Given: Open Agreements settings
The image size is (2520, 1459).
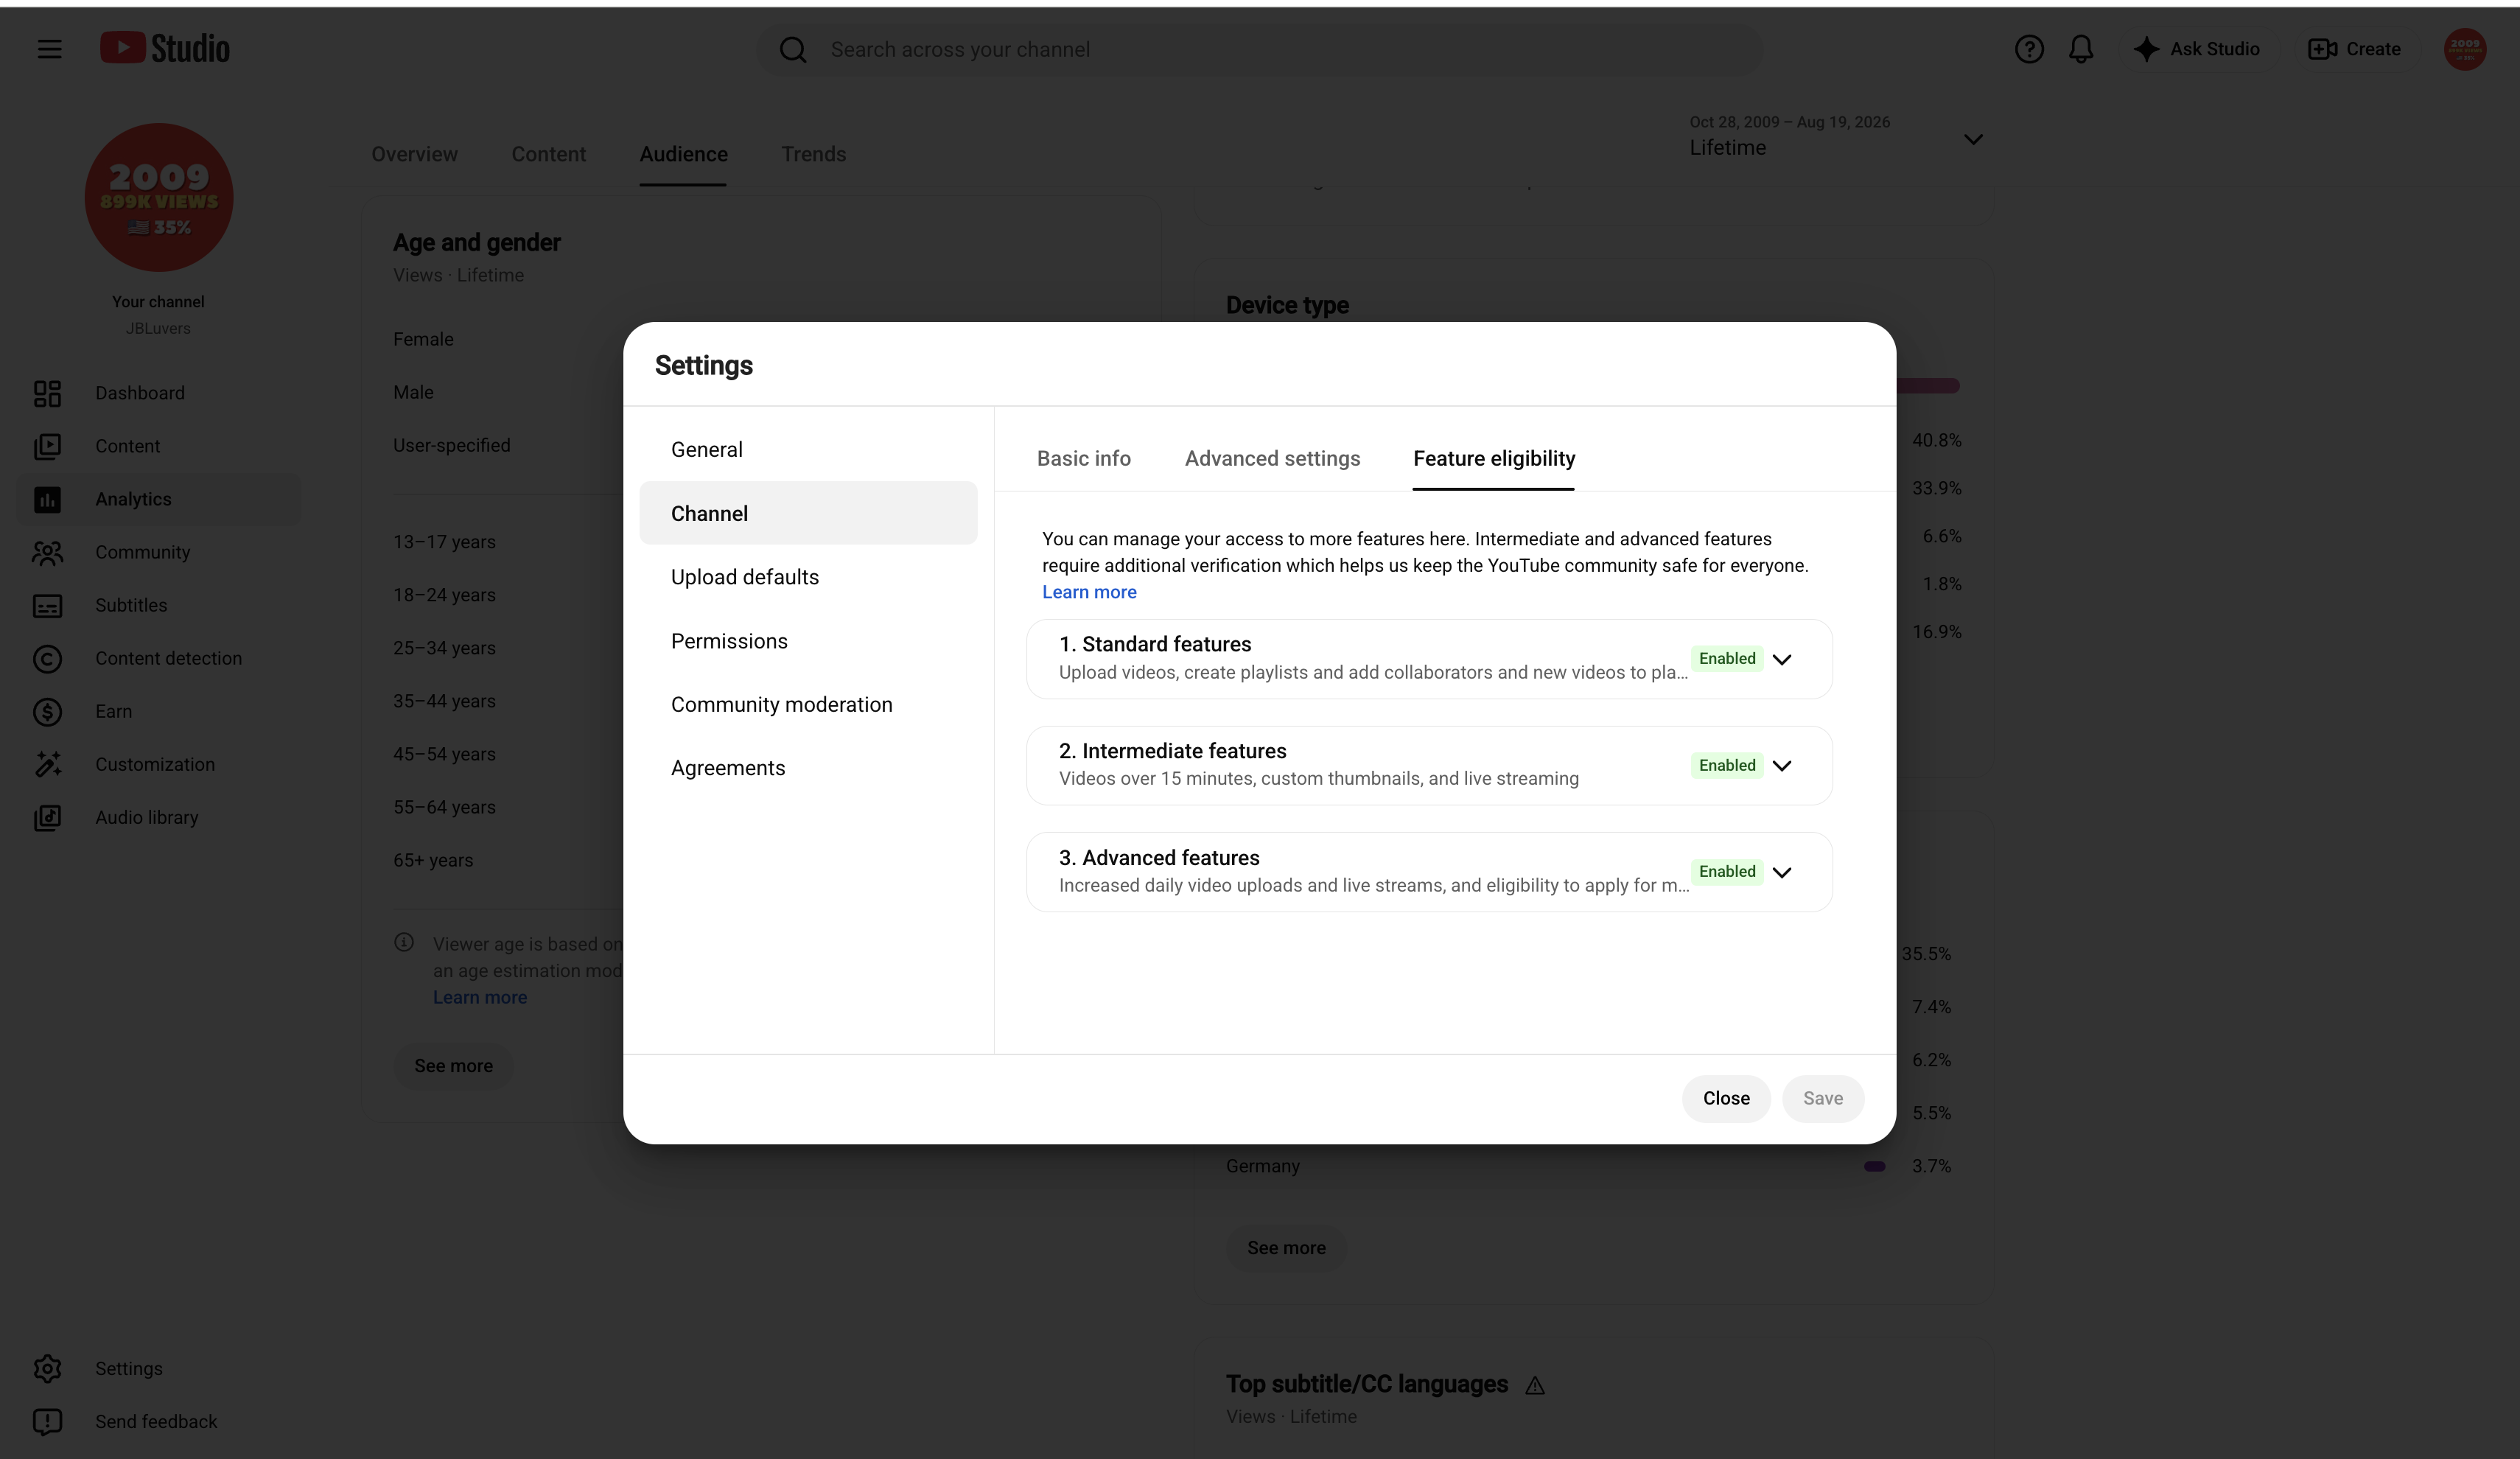Looking at the screenshot, I should pos(808,768).
